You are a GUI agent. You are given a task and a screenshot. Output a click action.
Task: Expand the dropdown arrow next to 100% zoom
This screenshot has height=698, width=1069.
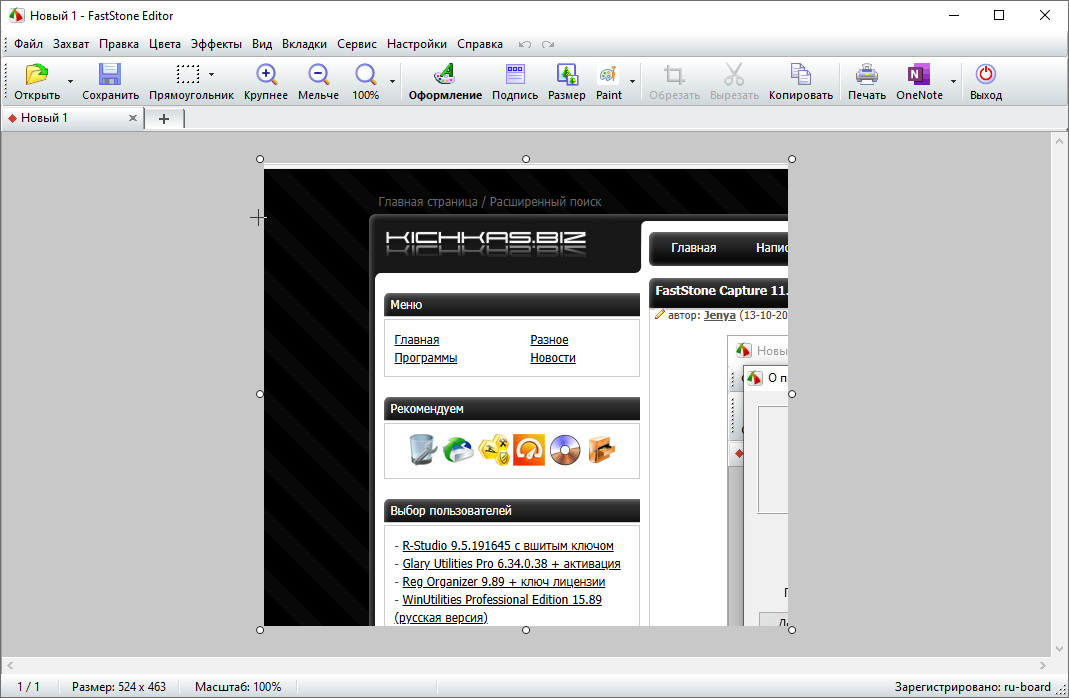coord(392,81)
